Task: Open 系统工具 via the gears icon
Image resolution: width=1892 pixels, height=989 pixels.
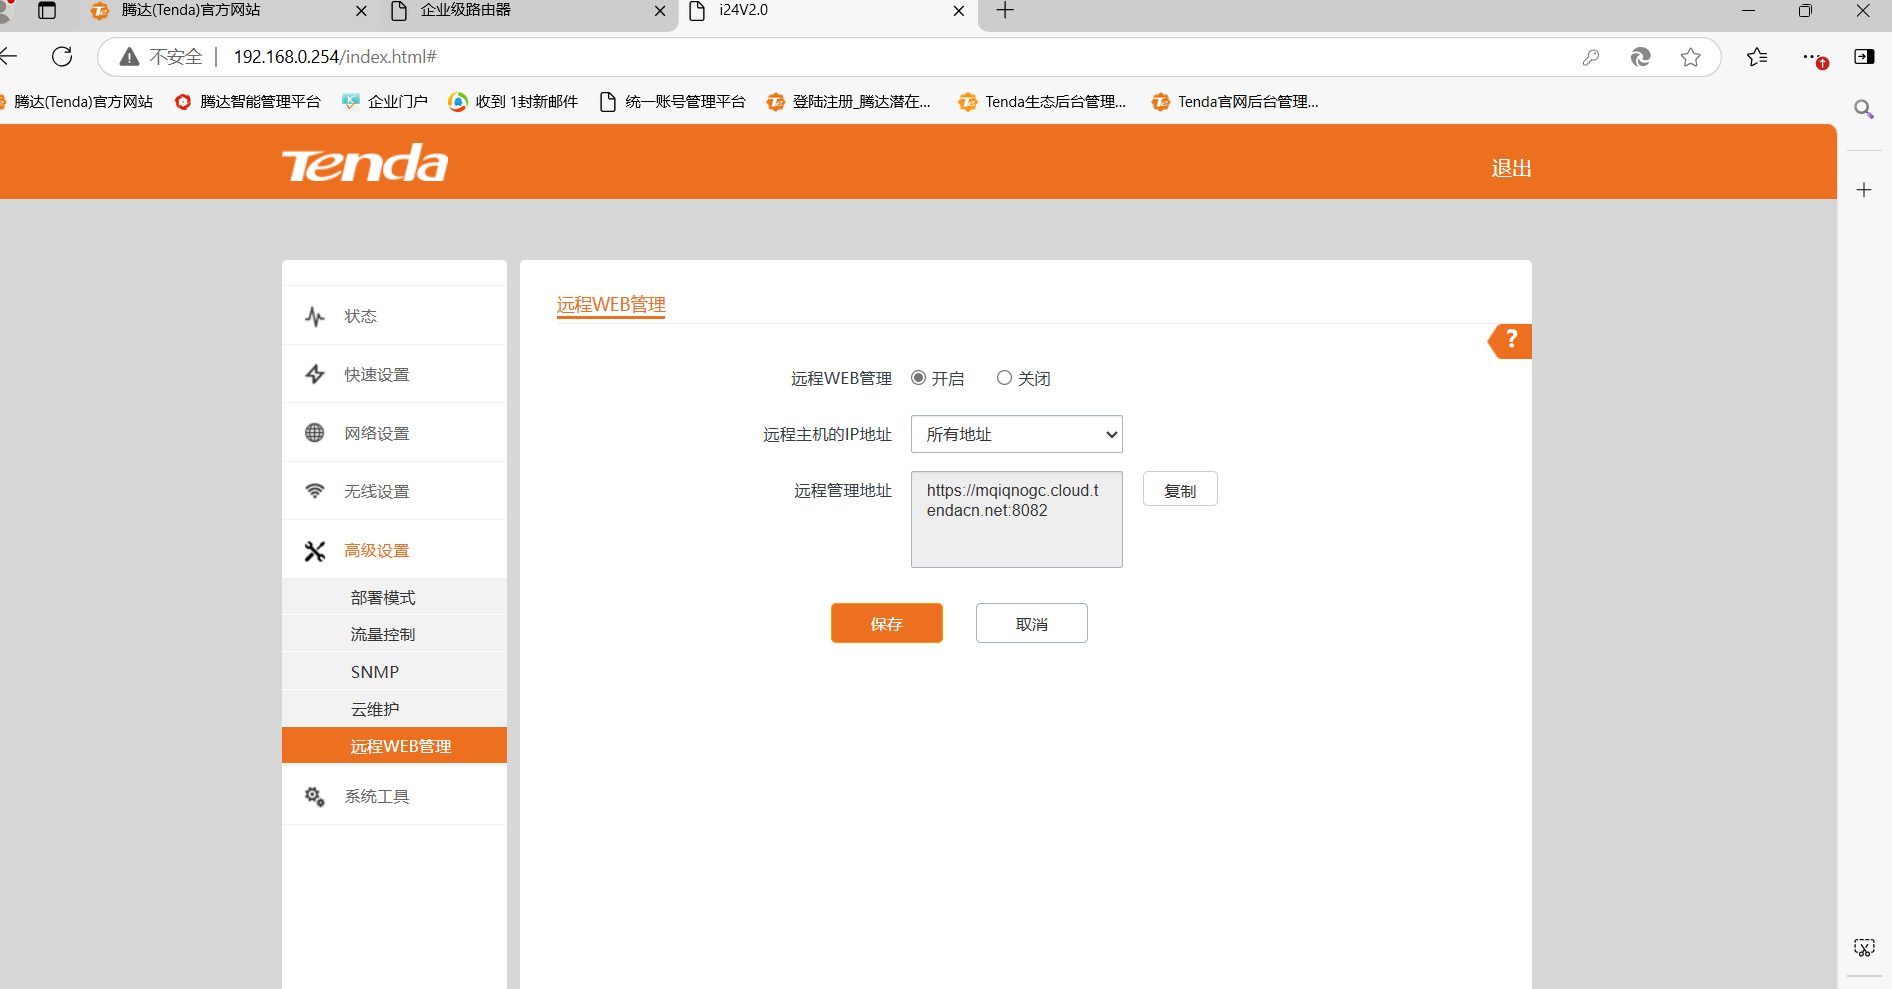Action: point(314,795)
